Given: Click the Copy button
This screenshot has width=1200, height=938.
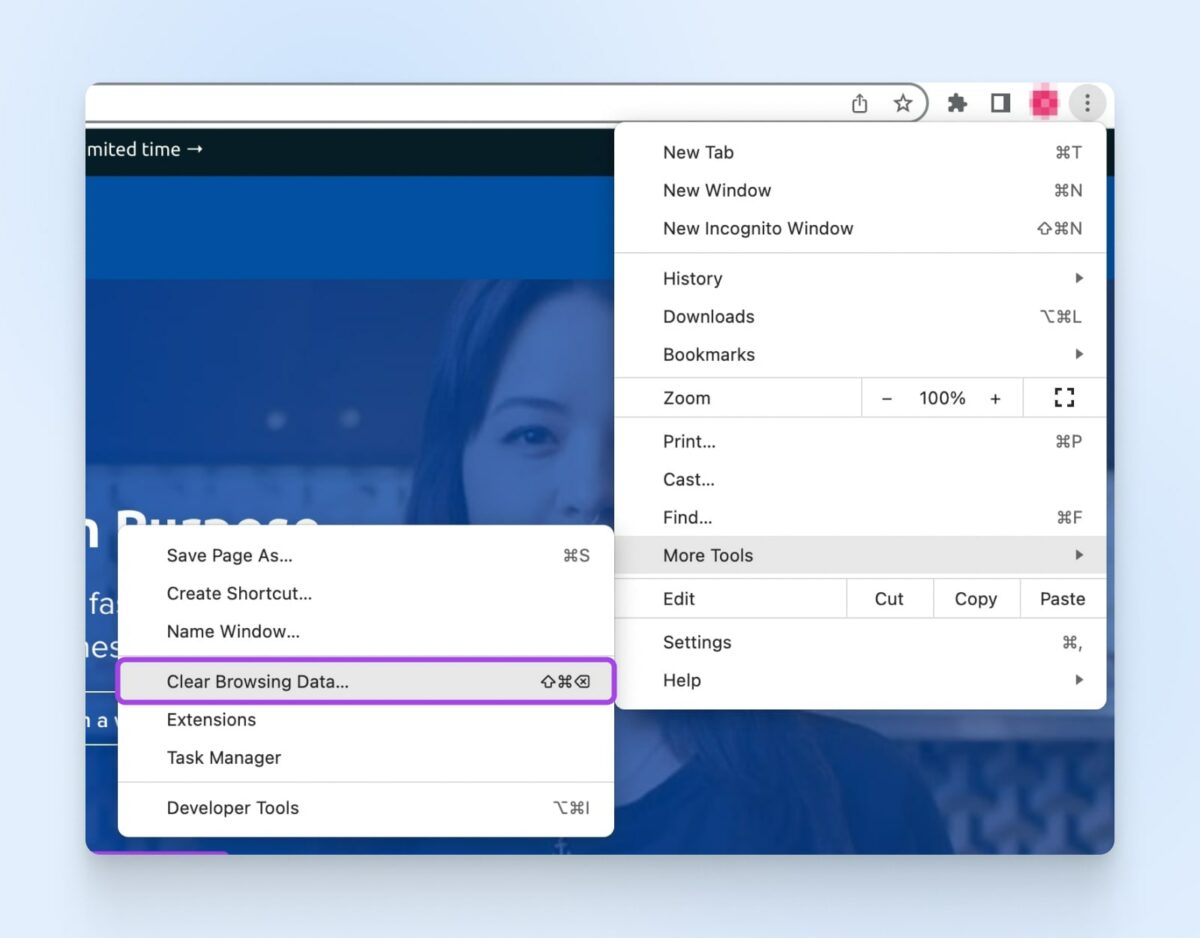Looking at the screenshot, I should [975, 598].
